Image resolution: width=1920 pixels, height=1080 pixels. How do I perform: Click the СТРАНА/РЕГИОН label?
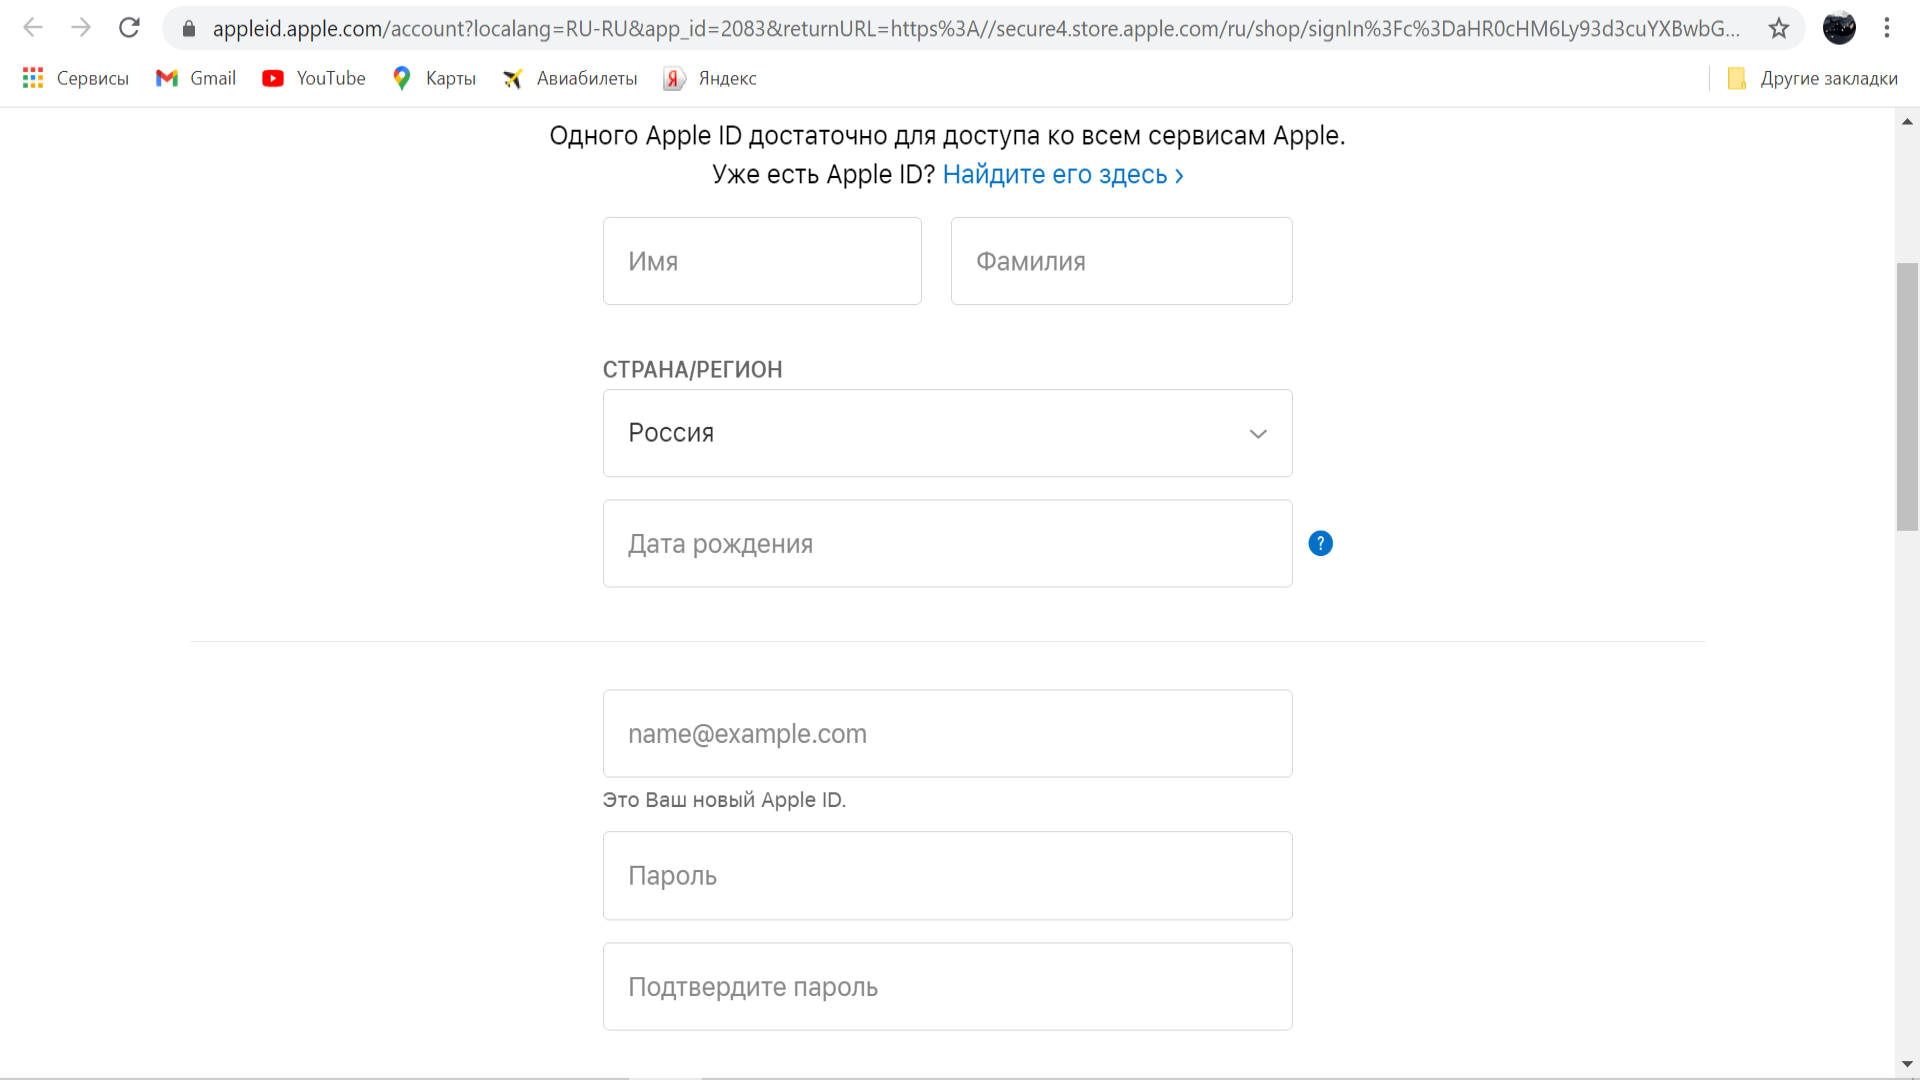tap(692, 369)
